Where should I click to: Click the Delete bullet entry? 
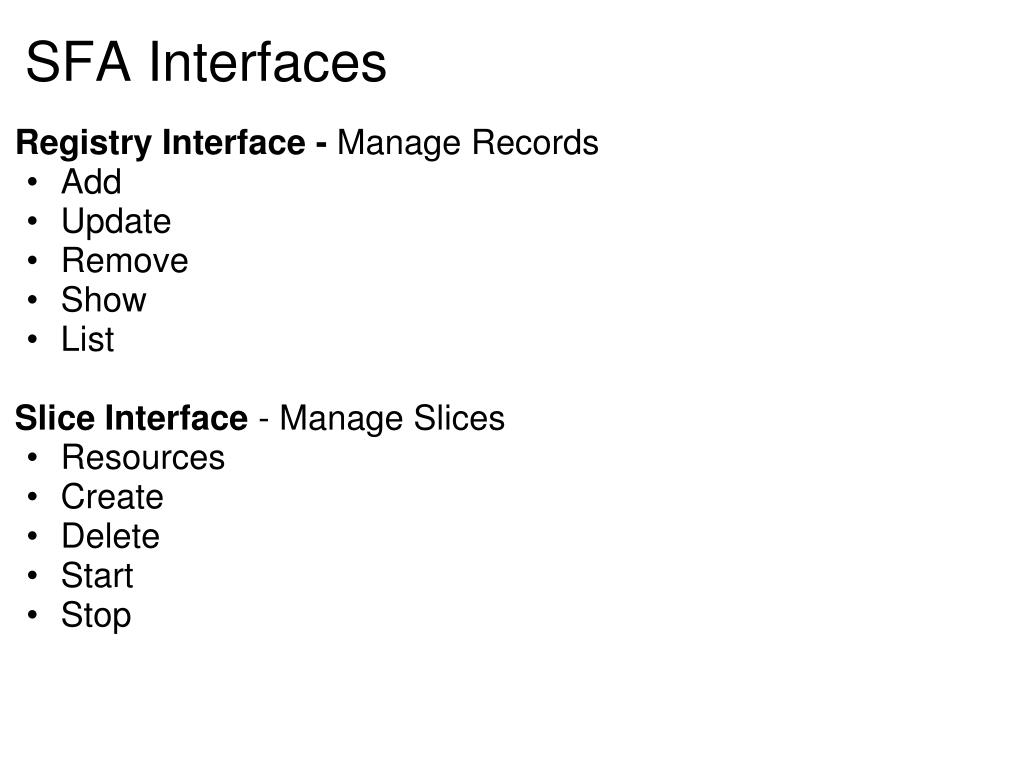point(110,536)
